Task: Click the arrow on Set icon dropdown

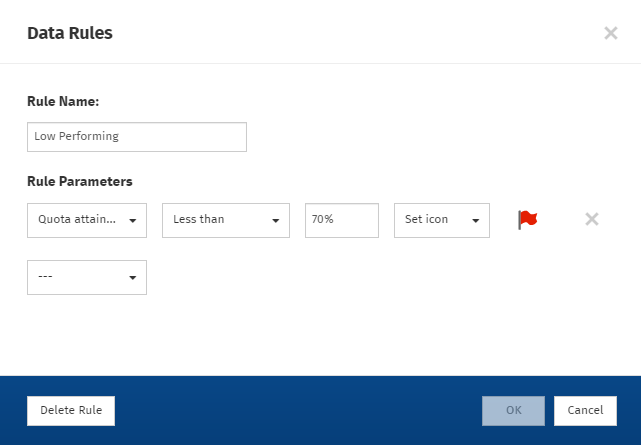Action: tap(476, 221)
